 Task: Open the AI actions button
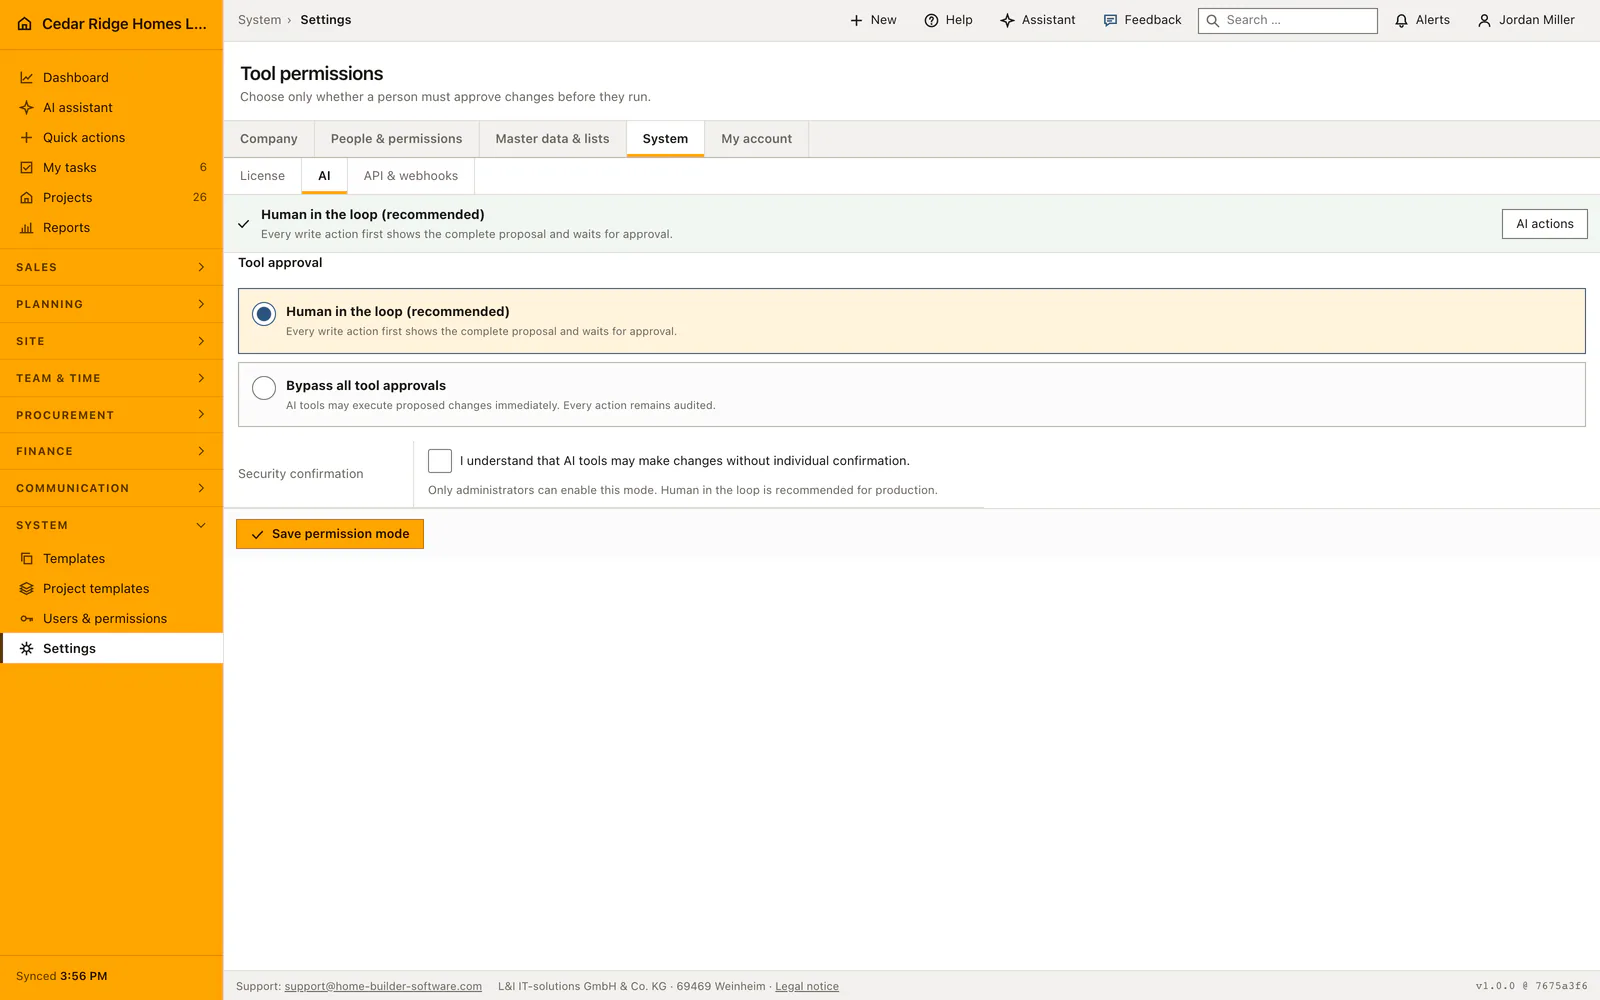pos(1544,224)
